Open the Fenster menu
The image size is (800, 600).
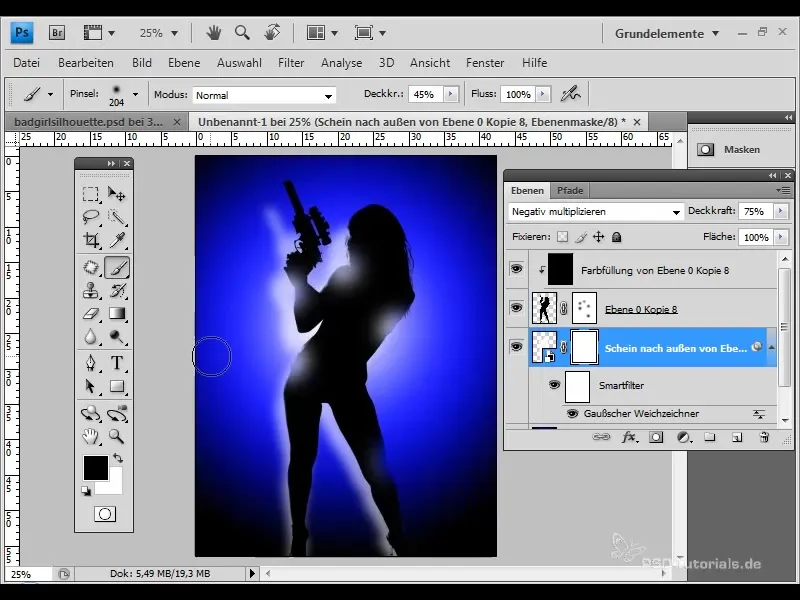pos(485,63)
